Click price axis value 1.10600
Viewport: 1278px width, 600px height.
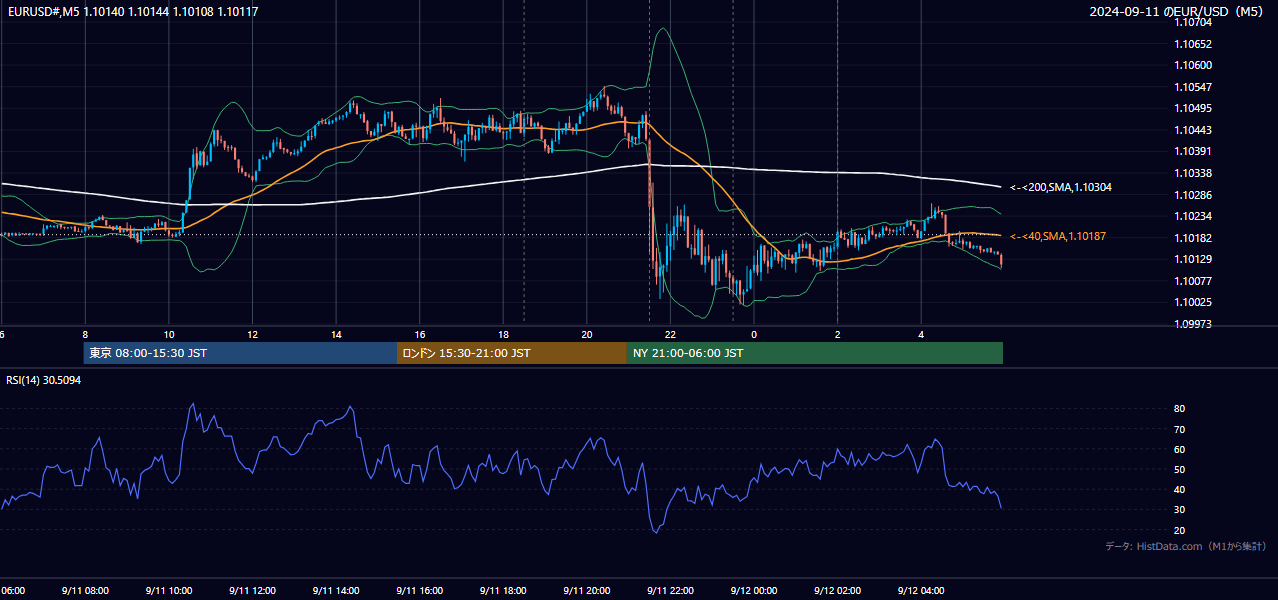[x=1194, y=66]
